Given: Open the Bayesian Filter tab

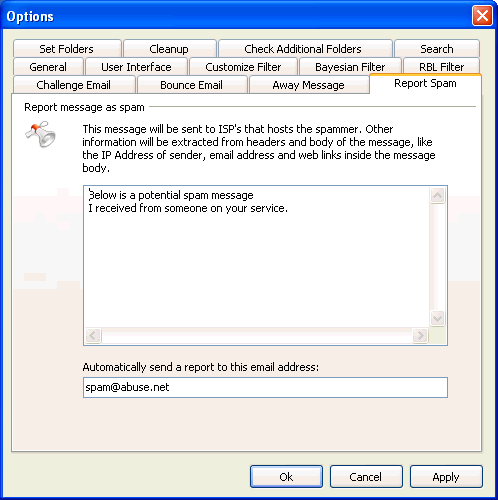Looking at the screenshot, I should [350, 67].
